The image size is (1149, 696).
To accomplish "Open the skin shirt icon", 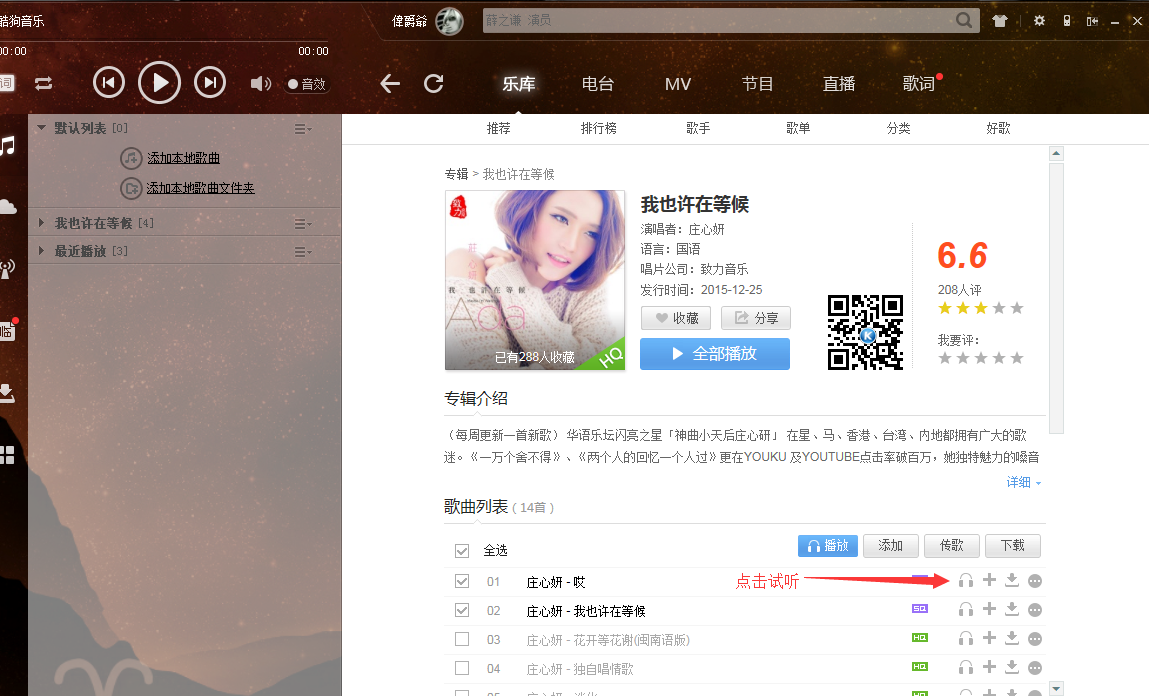I will pos(1000,21).
